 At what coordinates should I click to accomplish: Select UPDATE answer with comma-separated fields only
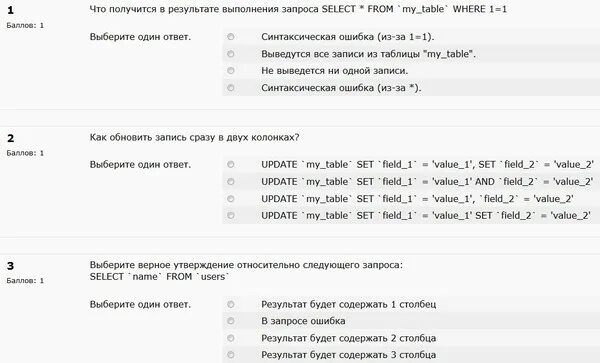point(230,199)
